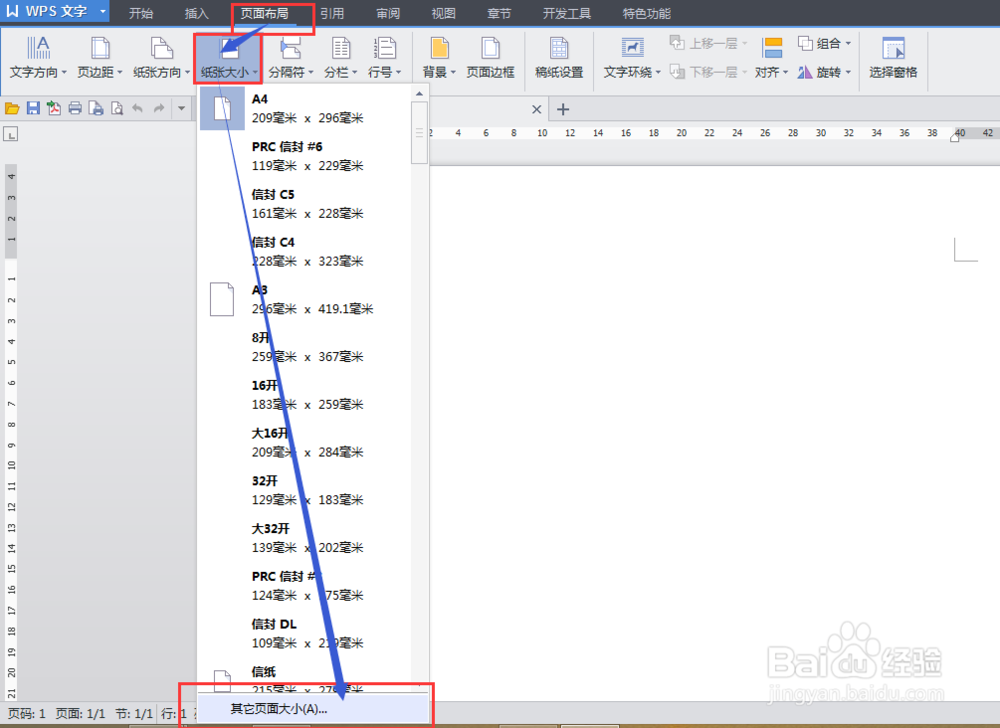Open a file using the folder icon

click(11, 107)
